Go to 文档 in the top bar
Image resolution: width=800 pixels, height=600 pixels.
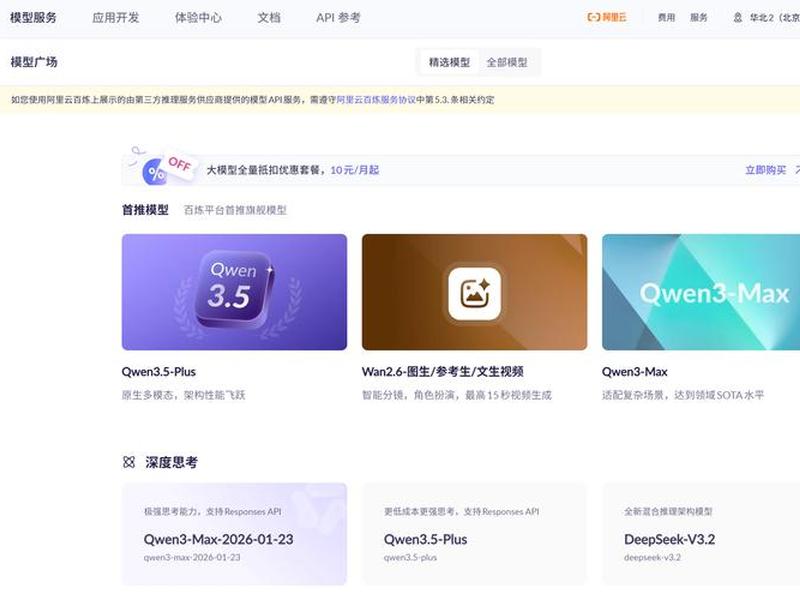pyautogui.click(x=269, y=17)
